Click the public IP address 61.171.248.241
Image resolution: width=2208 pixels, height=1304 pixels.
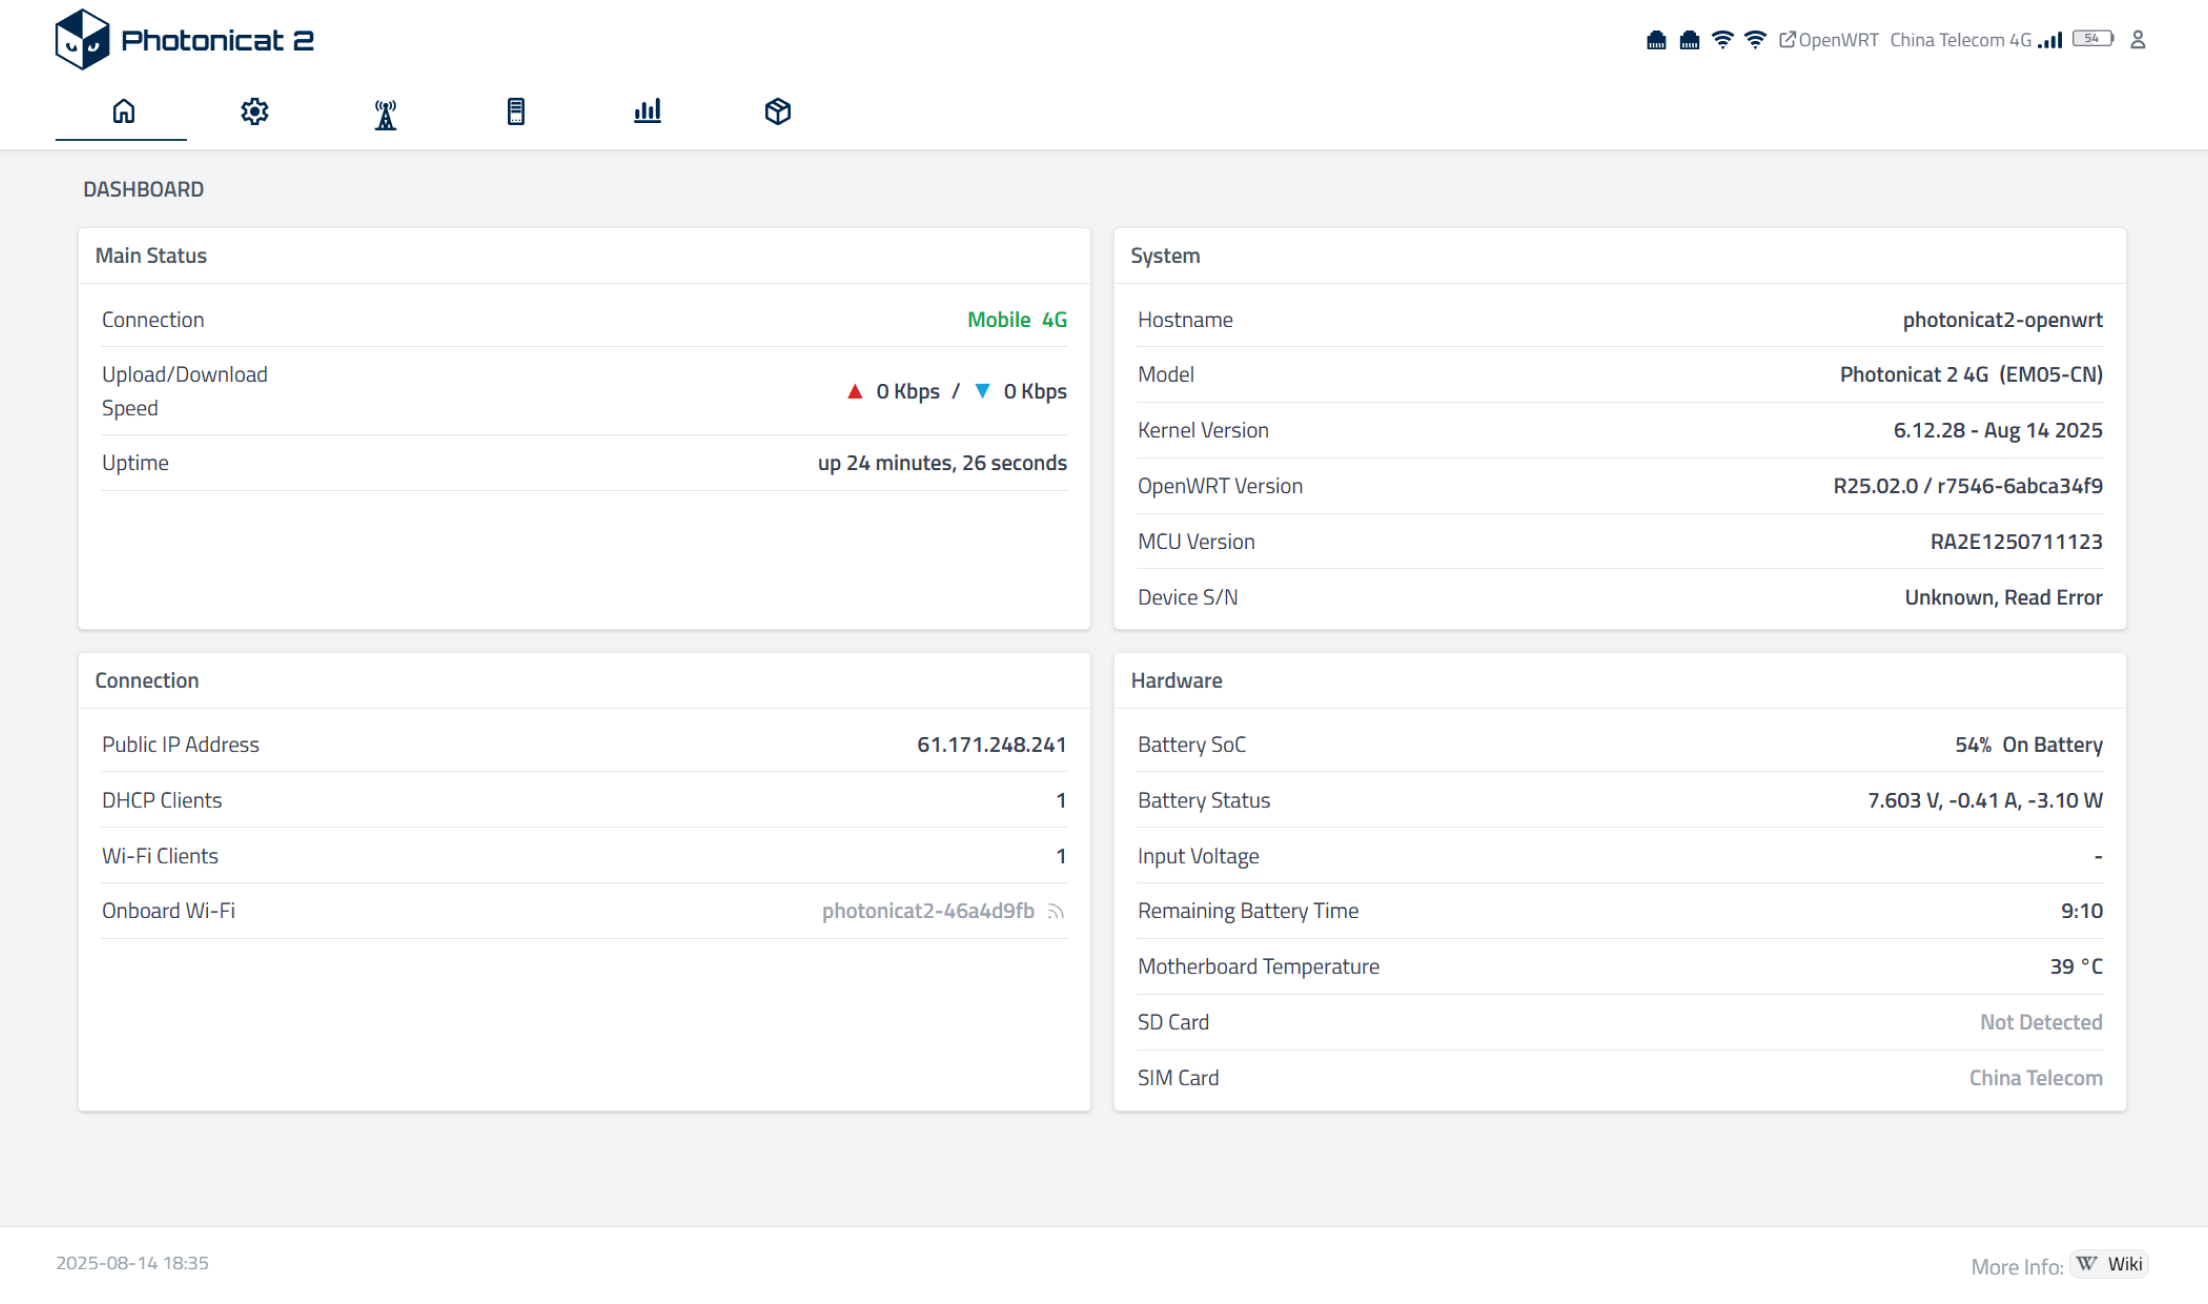991,745
